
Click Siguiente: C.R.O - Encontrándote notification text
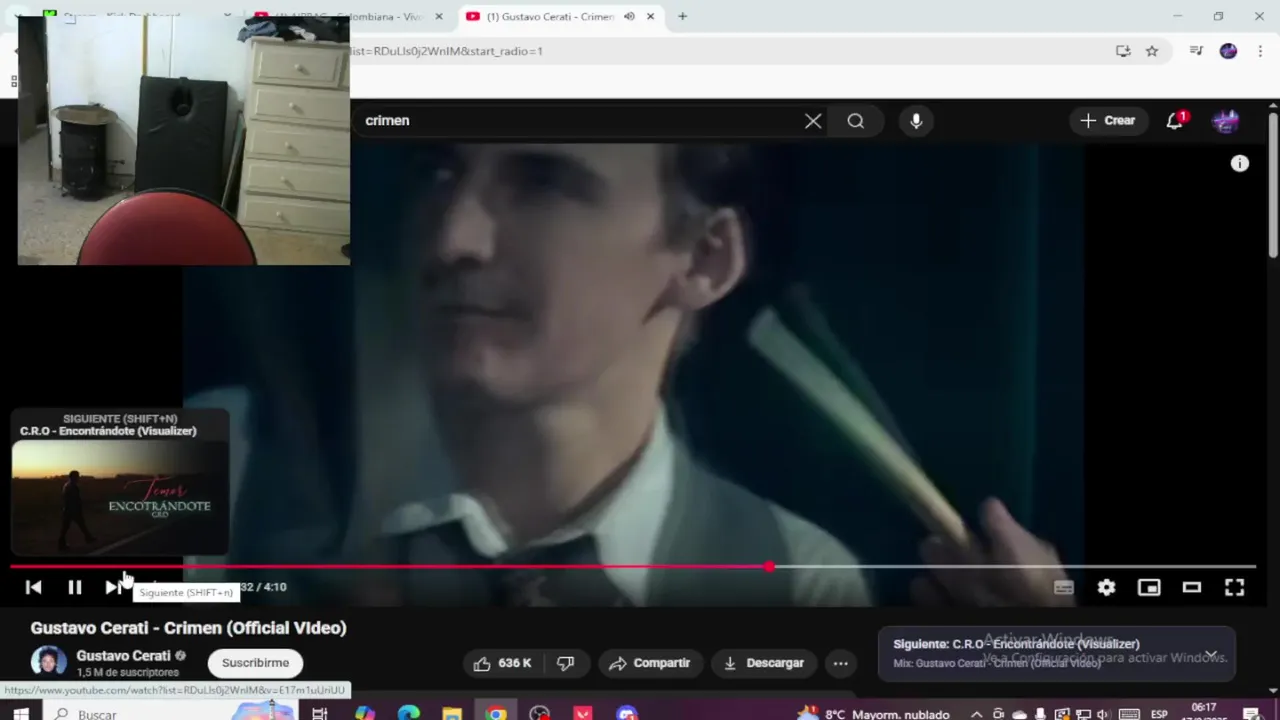point(1016,644)
